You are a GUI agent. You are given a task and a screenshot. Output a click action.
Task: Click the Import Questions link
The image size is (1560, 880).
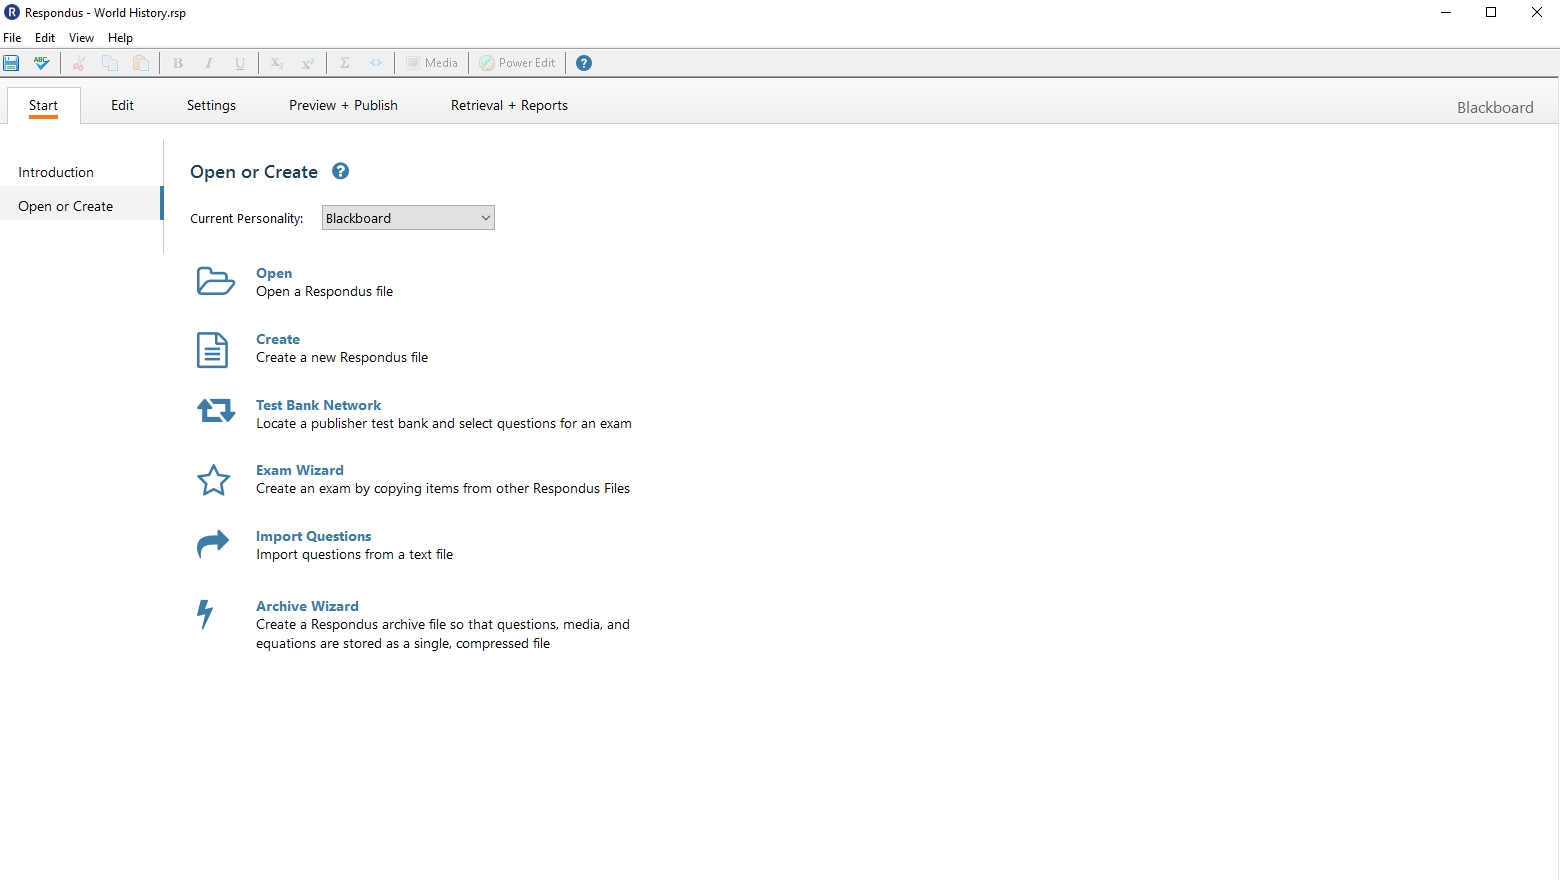[313, 536]
